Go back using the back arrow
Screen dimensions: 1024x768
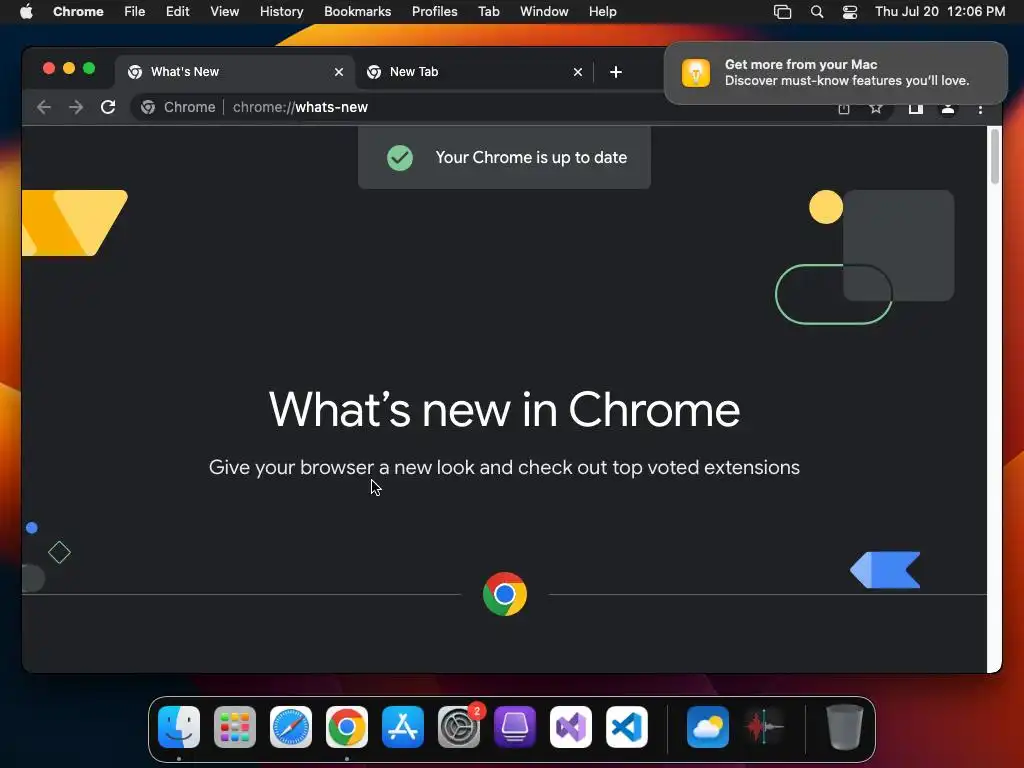click(44, 107)
